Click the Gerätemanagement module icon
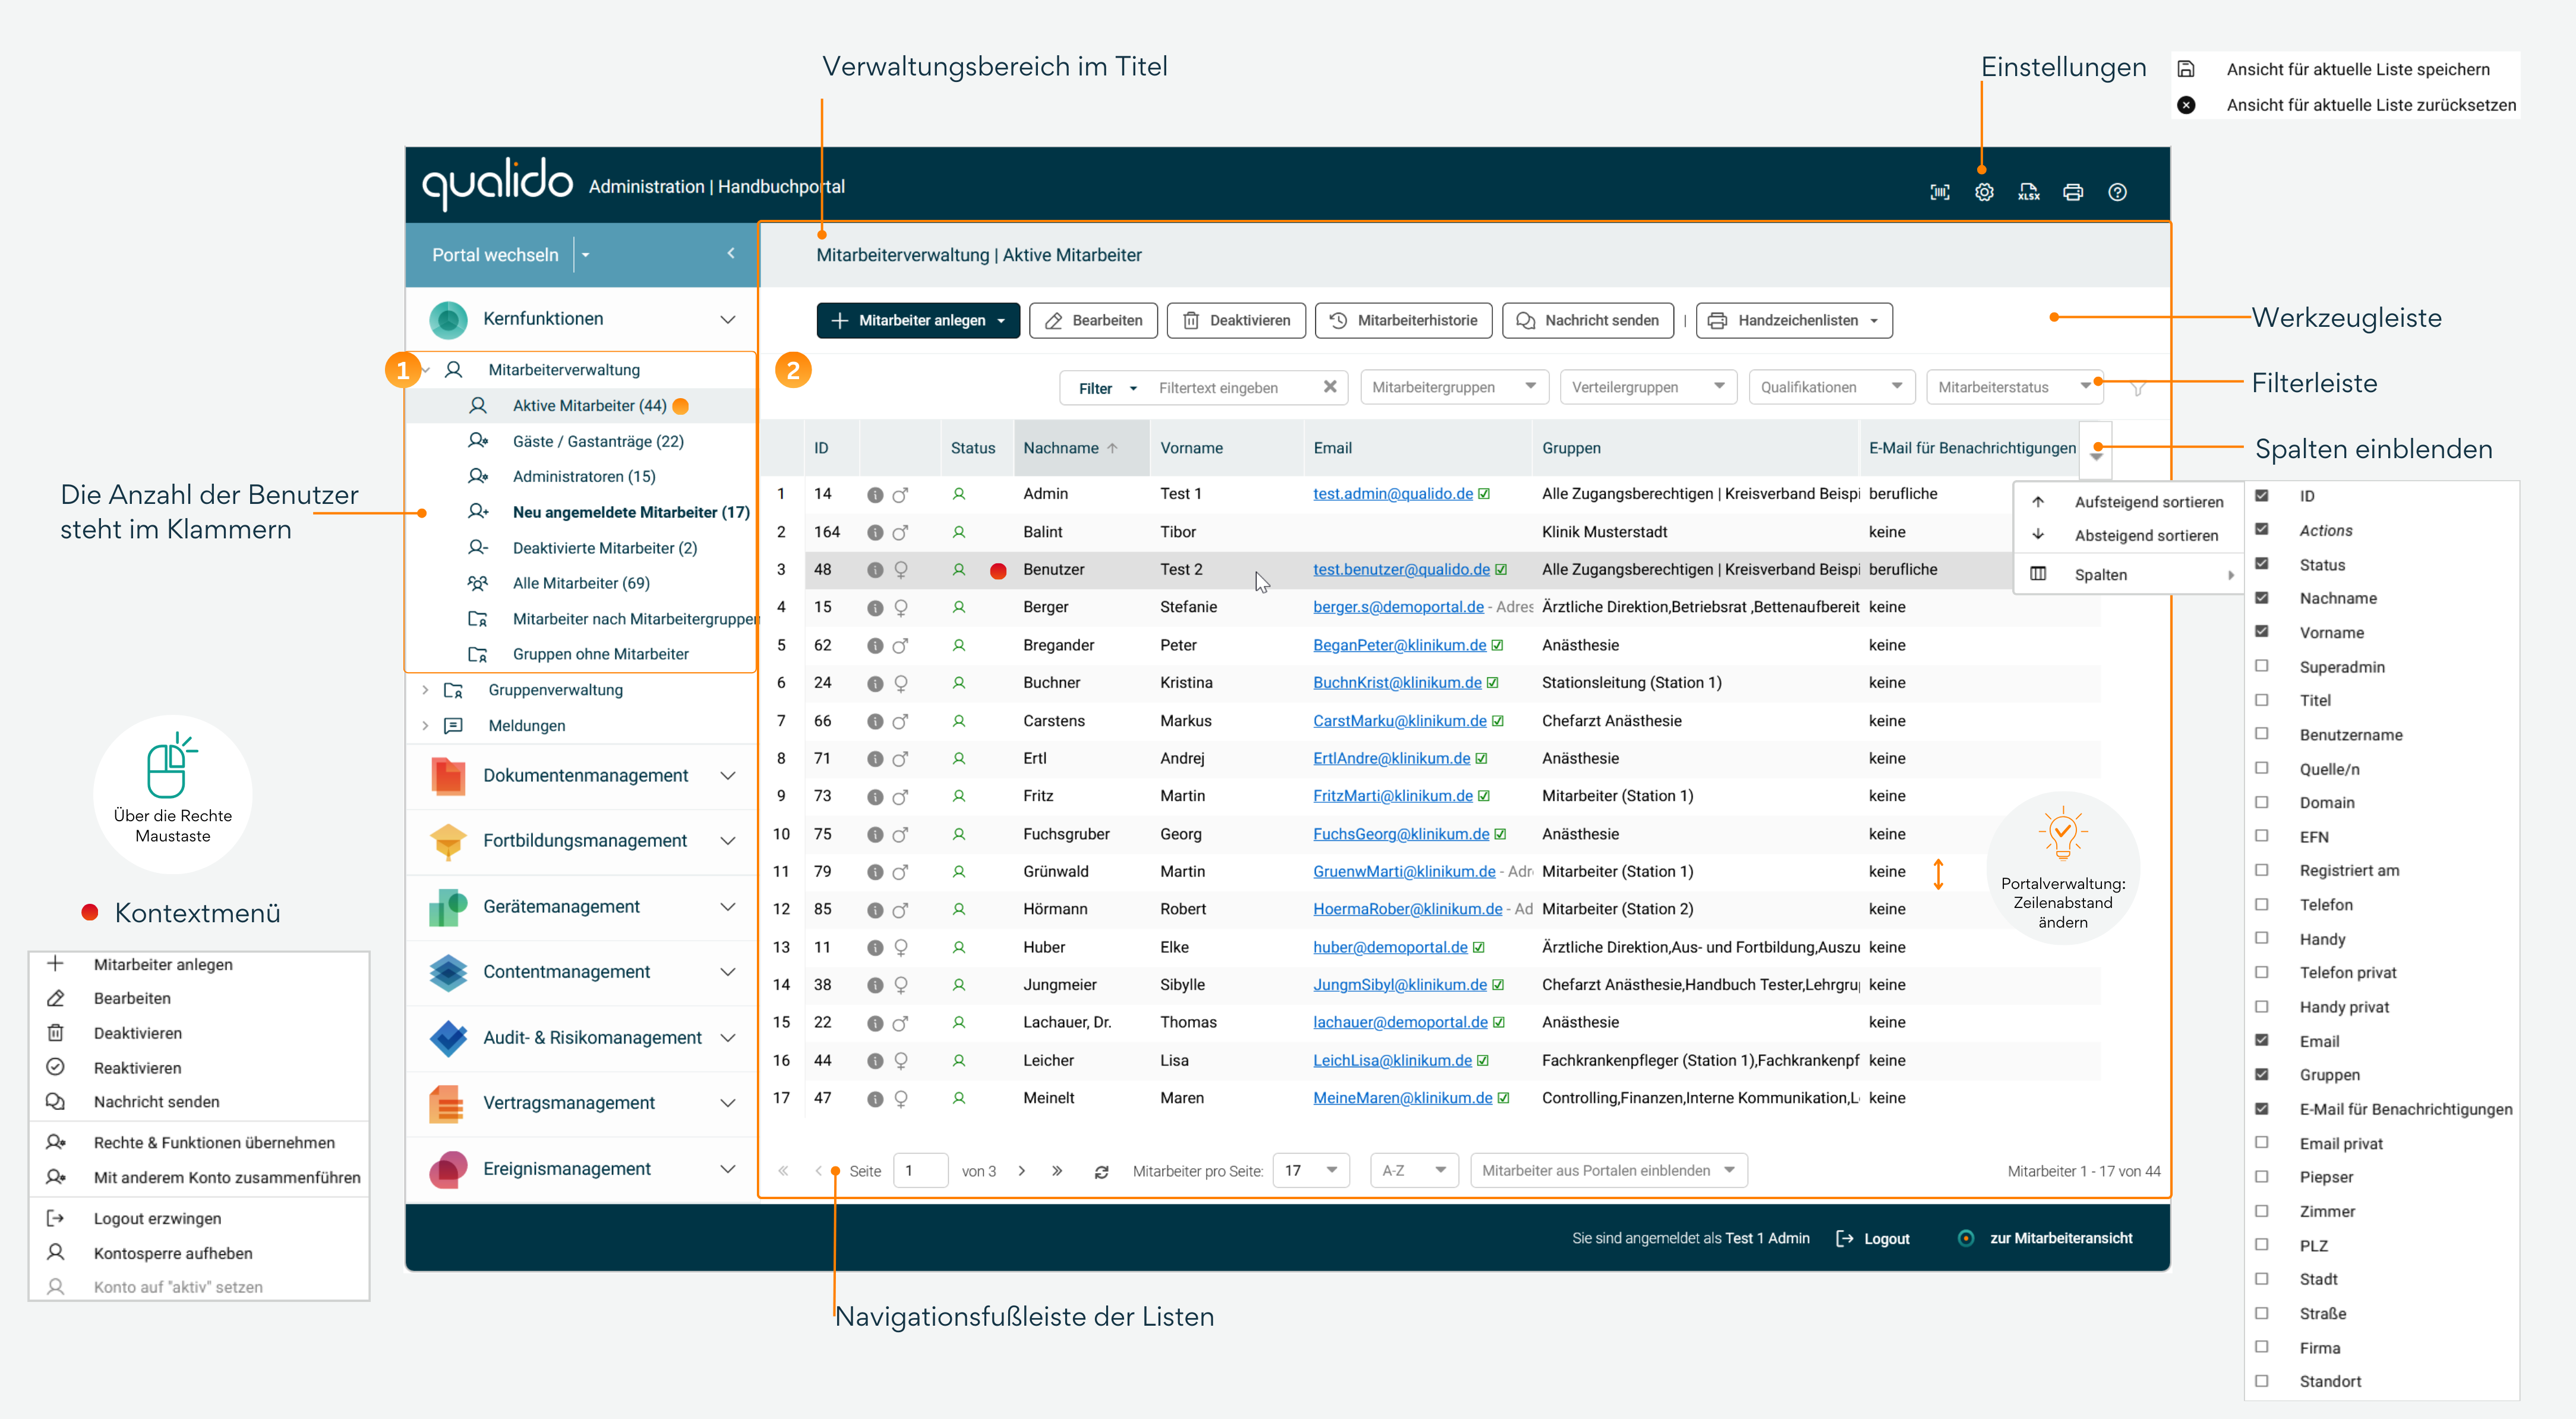This screenshot has width=2576, height=1419. [x=448, y=907]
